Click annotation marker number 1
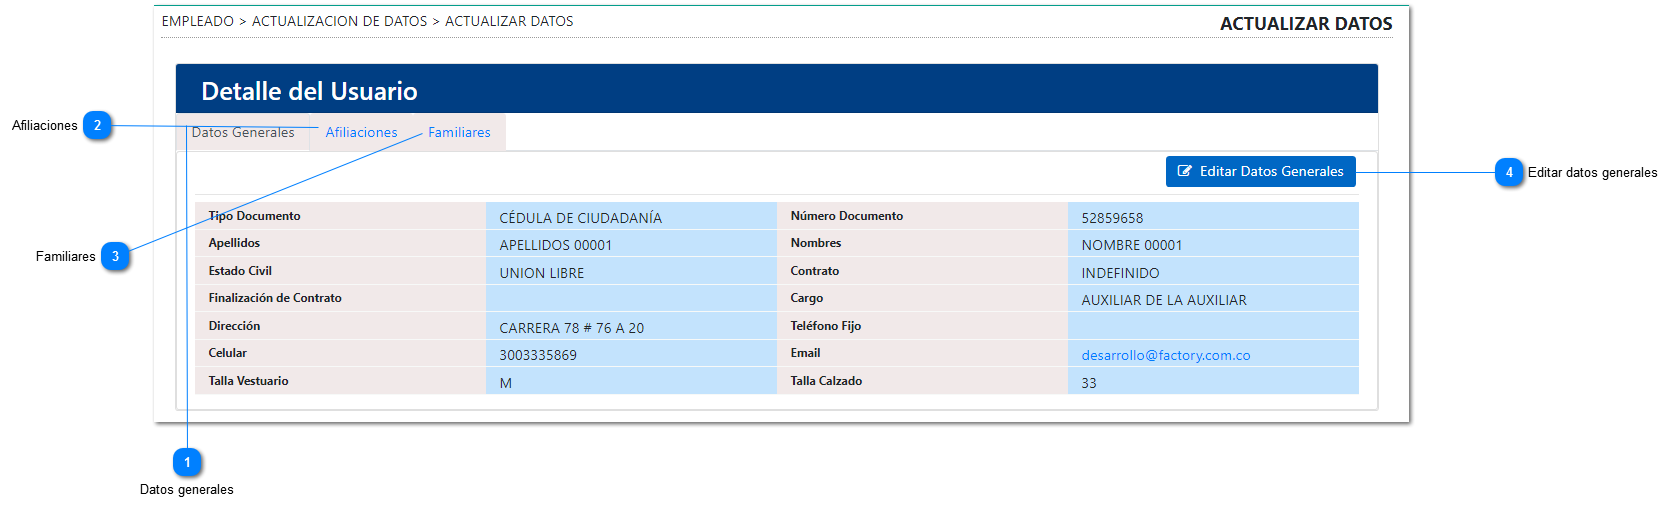 point(187,462)
